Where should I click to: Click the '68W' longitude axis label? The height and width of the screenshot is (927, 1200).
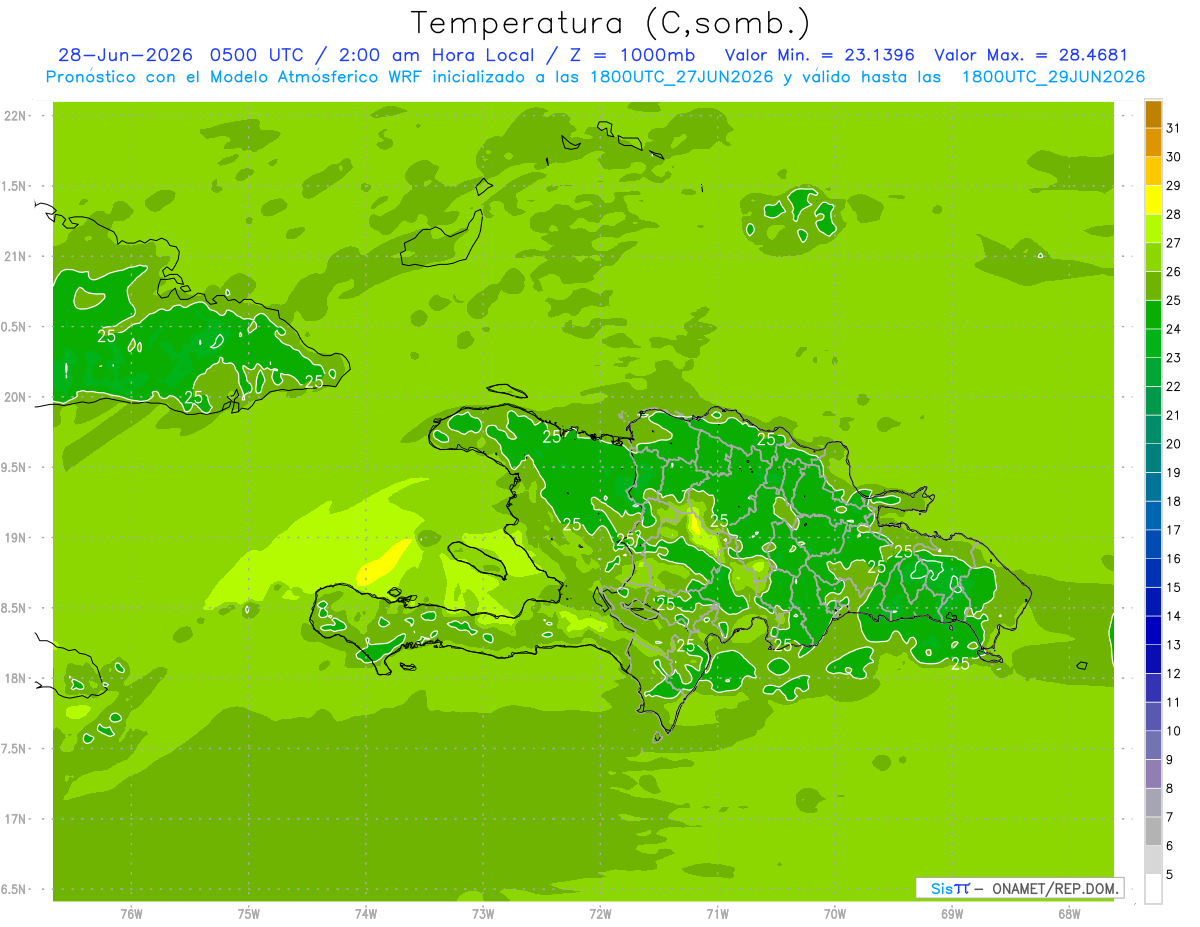[x=1069, y=913]
